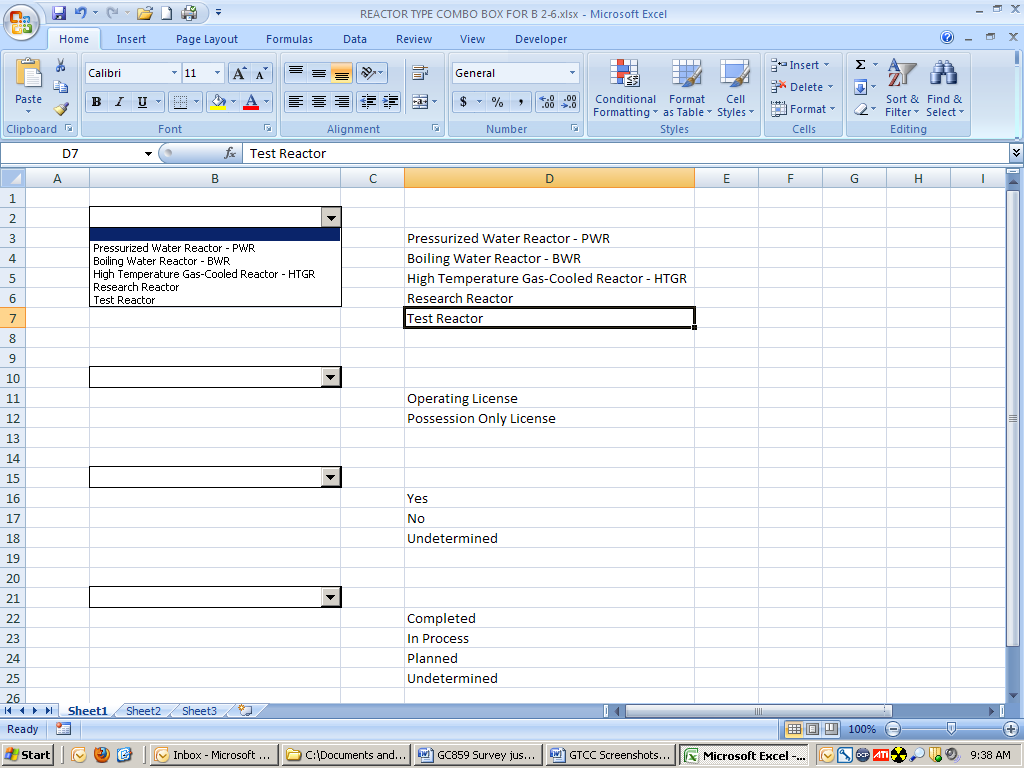Viewport: 1024px width, 768px height.
Task: Click the Increase Font Size icon
Action: pyautogui.click(x=239, y=73)
